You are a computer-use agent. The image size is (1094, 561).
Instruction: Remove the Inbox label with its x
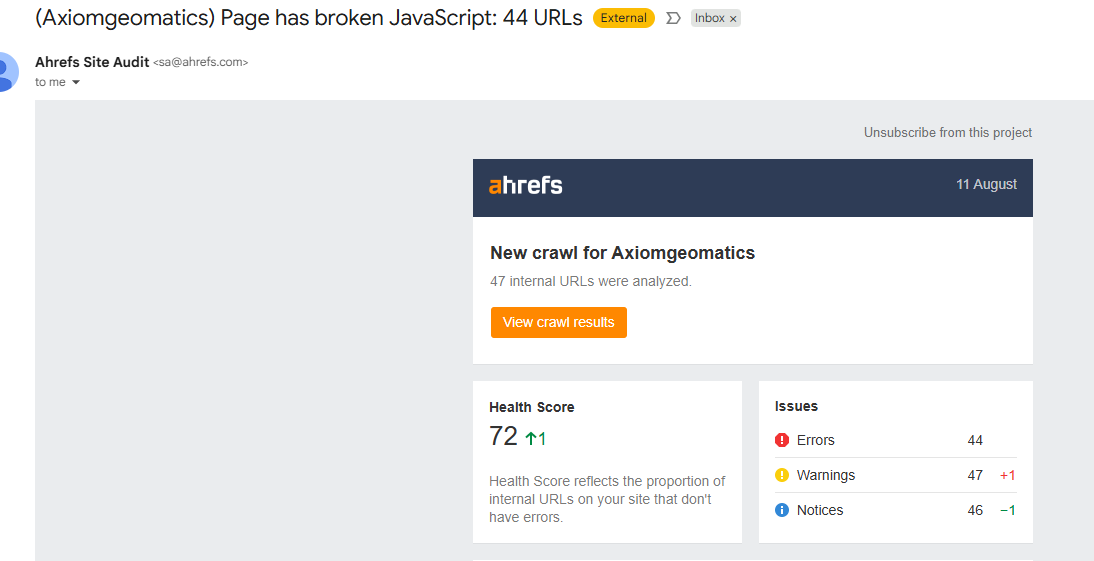click(x=733, y=19)
